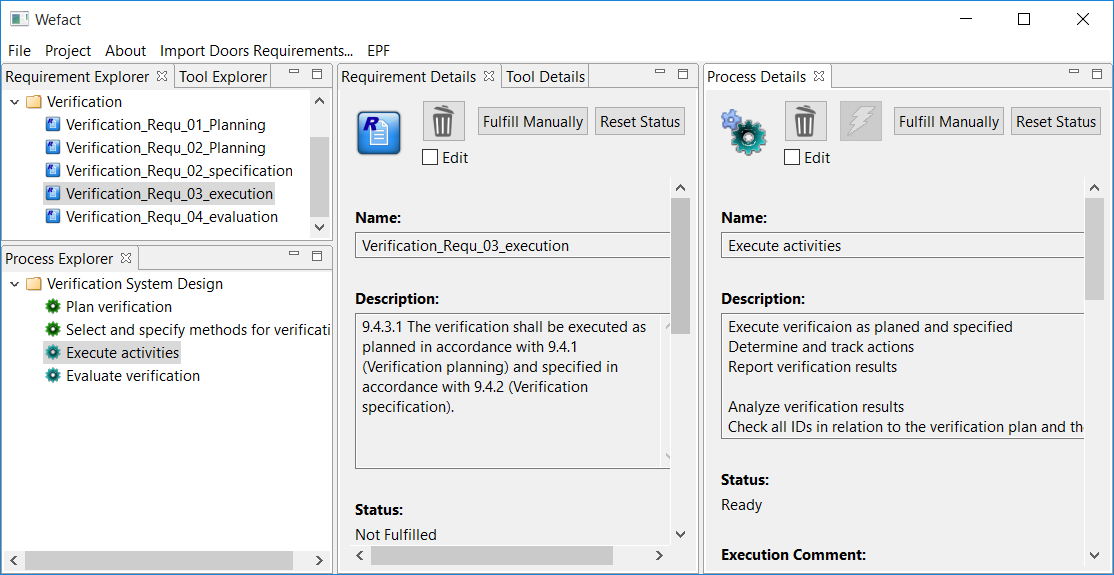The width and height of the screenshot is (1114, 575).
Task: Enable Edit checkbox in Requirement Details
Action: pos(430,158)
